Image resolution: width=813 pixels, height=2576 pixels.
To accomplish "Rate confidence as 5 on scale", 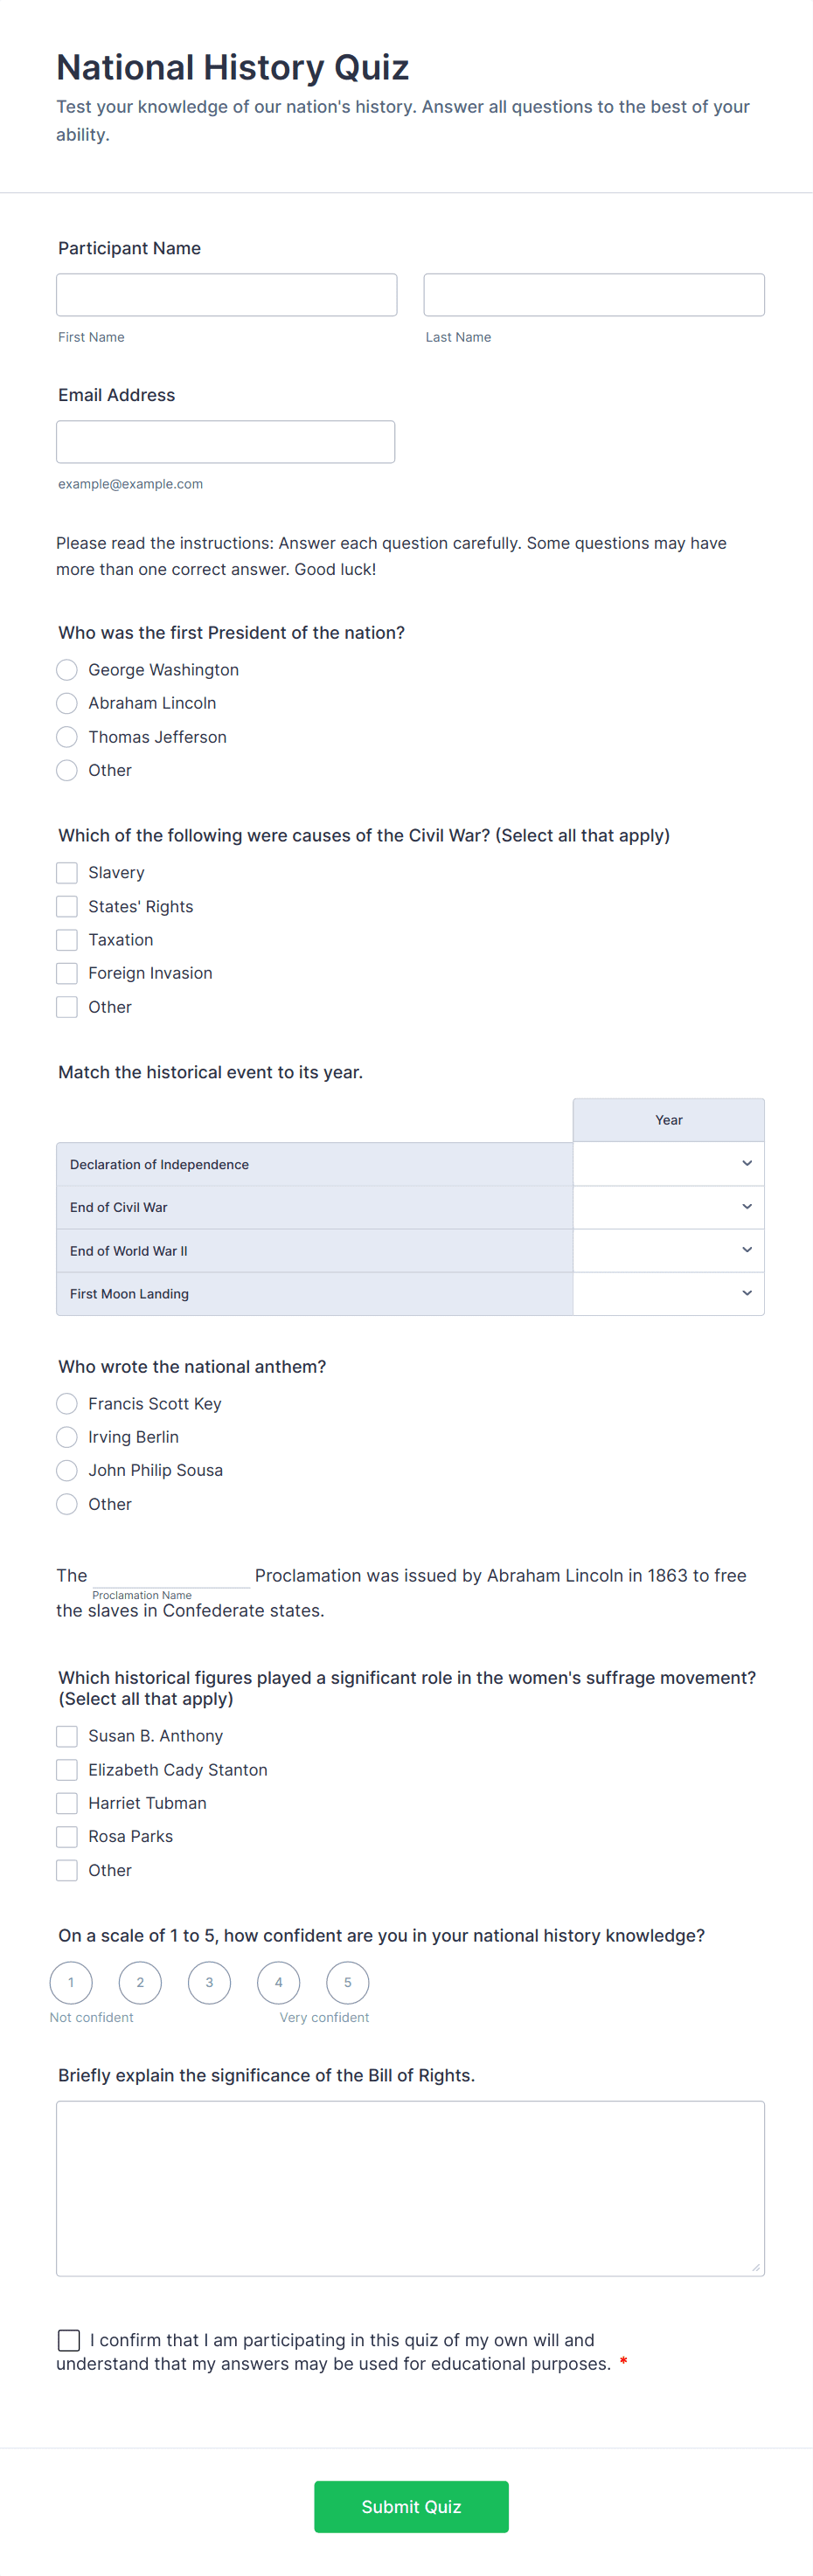I will (x=348, y=1982).
